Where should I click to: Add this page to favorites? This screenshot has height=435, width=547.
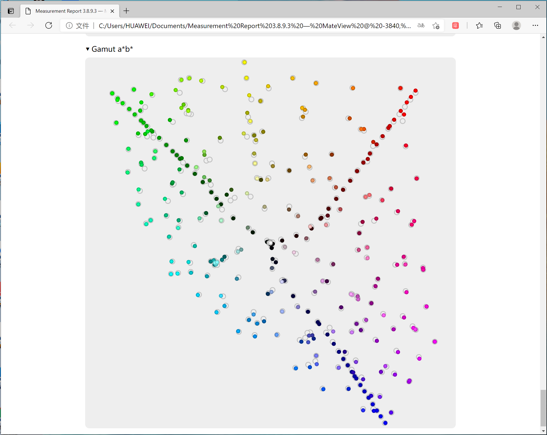click(x=436, y=25)
